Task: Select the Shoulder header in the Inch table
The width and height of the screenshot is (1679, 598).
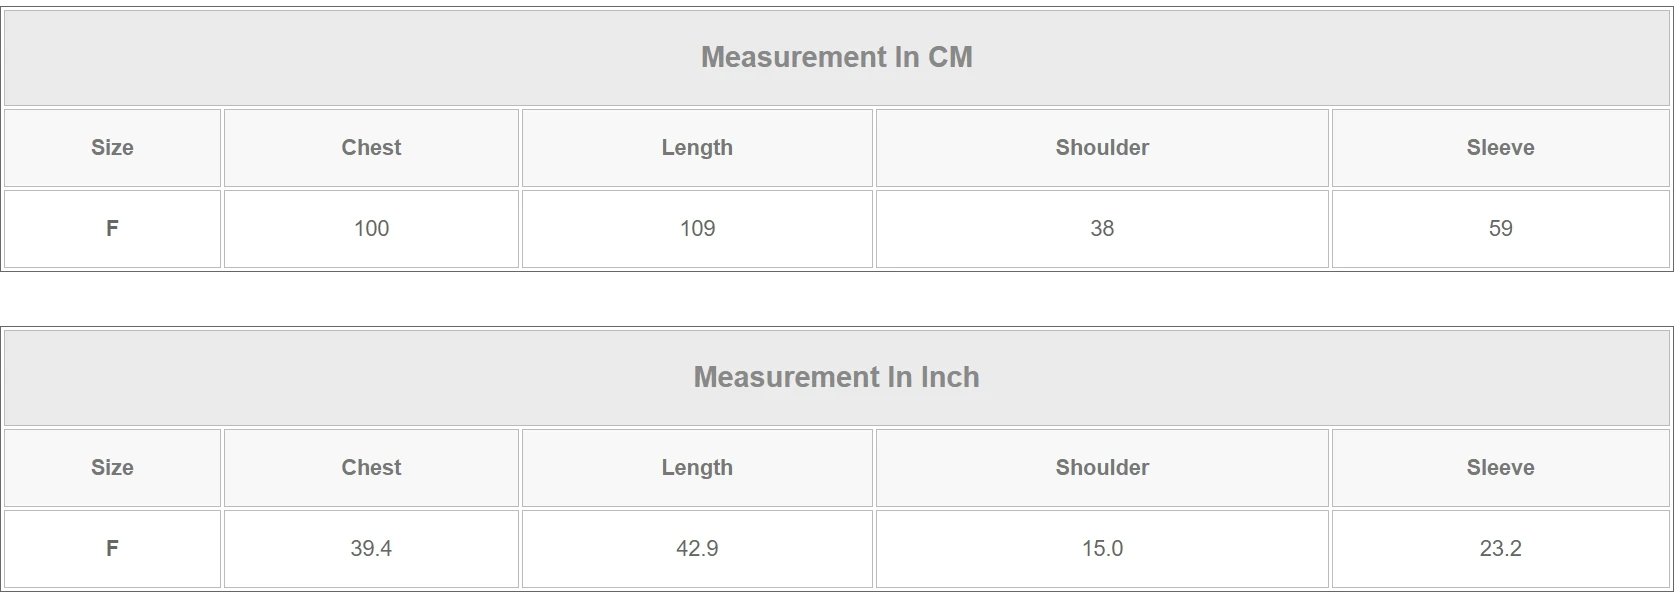Action: pyautogui.click(x=1102, y=468)
